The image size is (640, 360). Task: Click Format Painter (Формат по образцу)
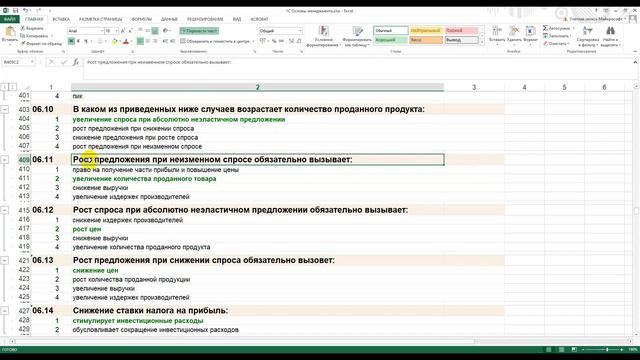(41, 43)
